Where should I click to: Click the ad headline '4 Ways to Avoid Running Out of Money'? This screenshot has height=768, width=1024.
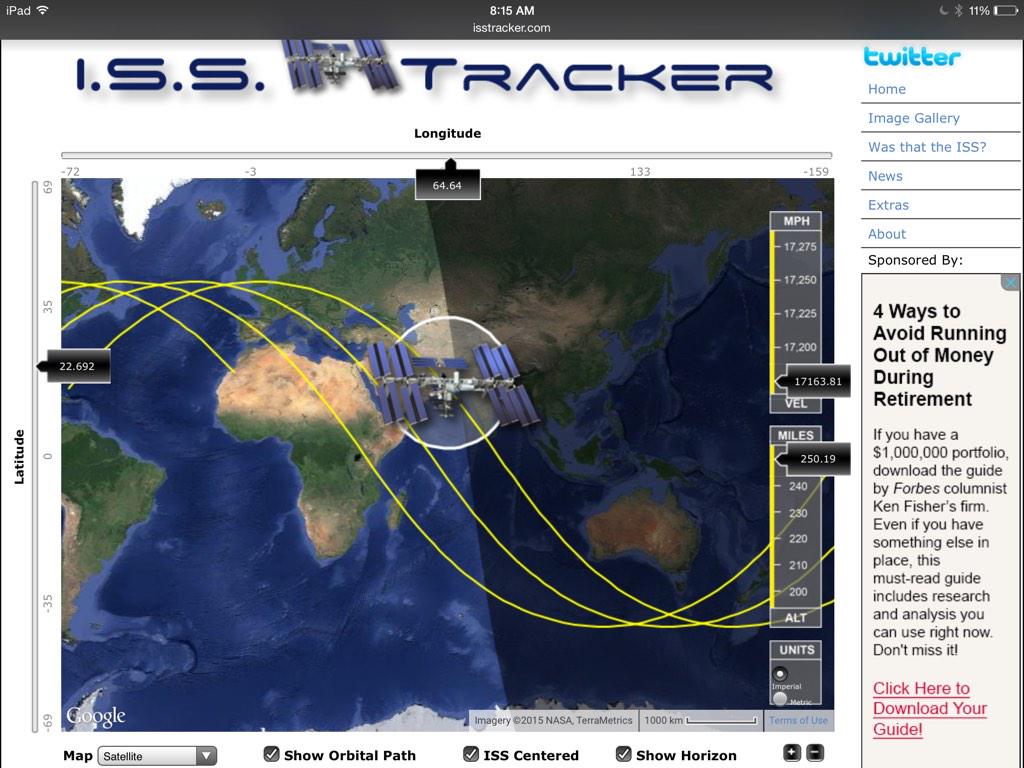click(939, 355)
